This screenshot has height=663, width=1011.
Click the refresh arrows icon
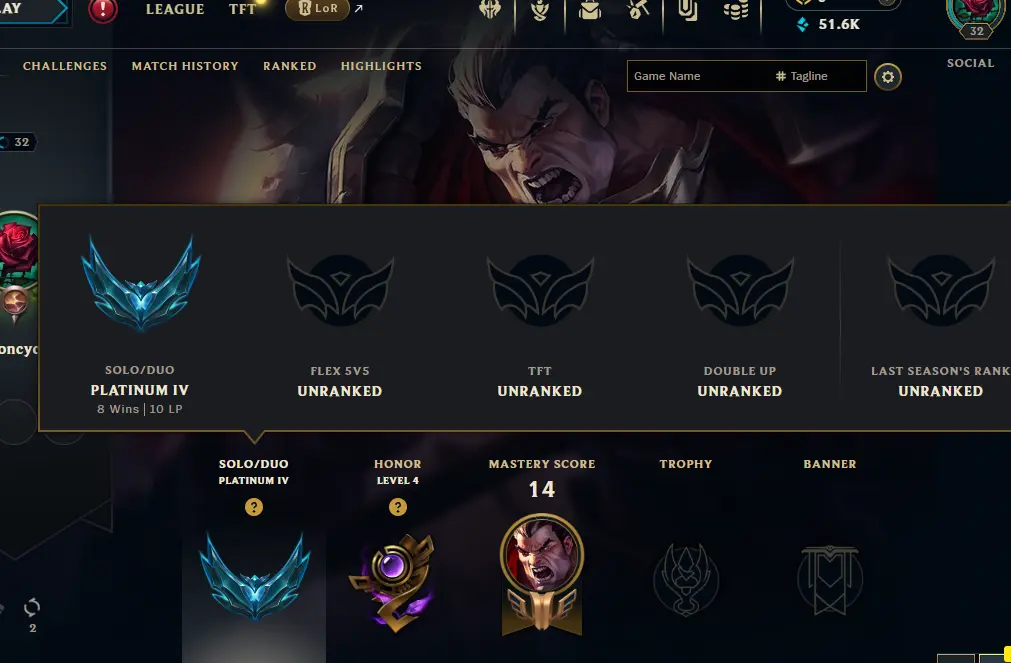coord(32,608)
